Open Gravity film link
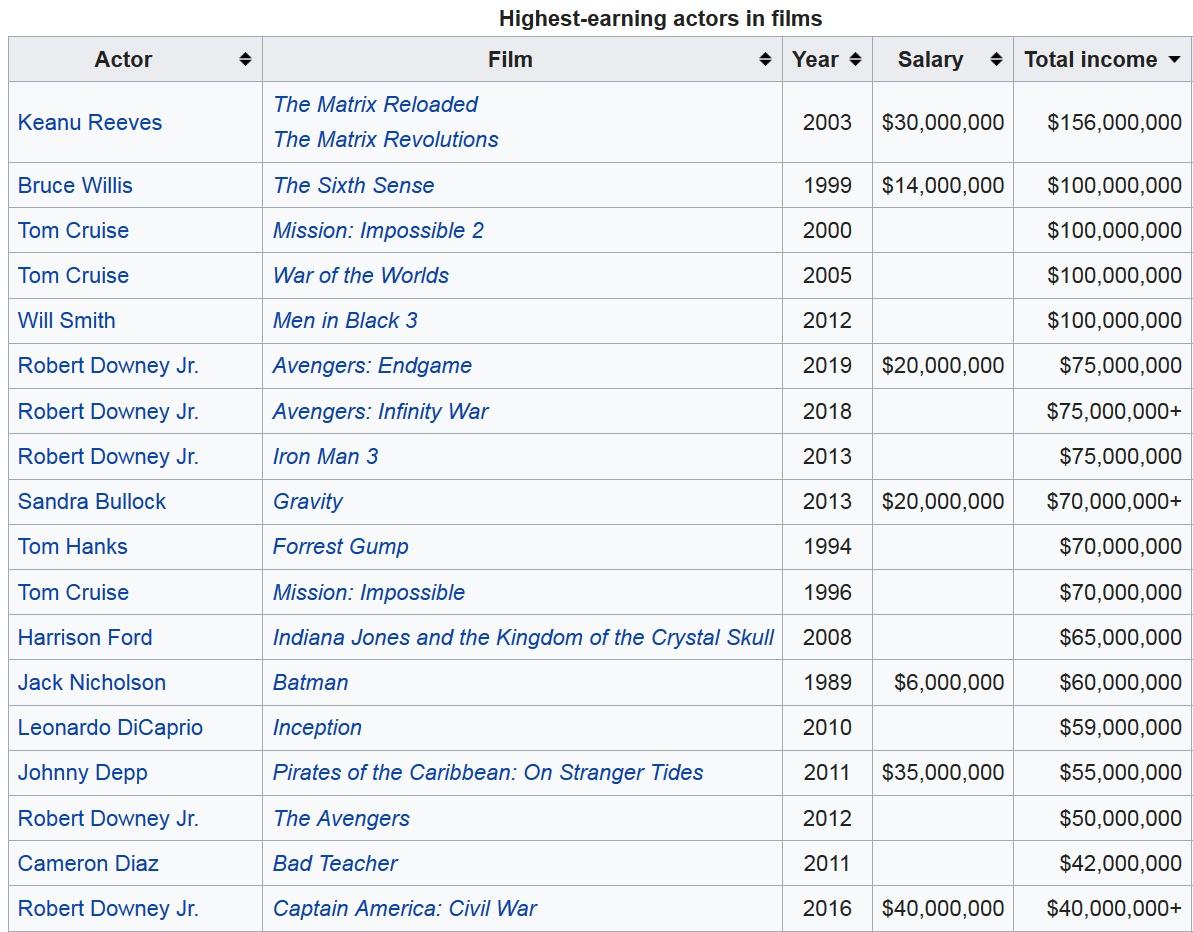The image size is (1193, 932). click(307, 501)
